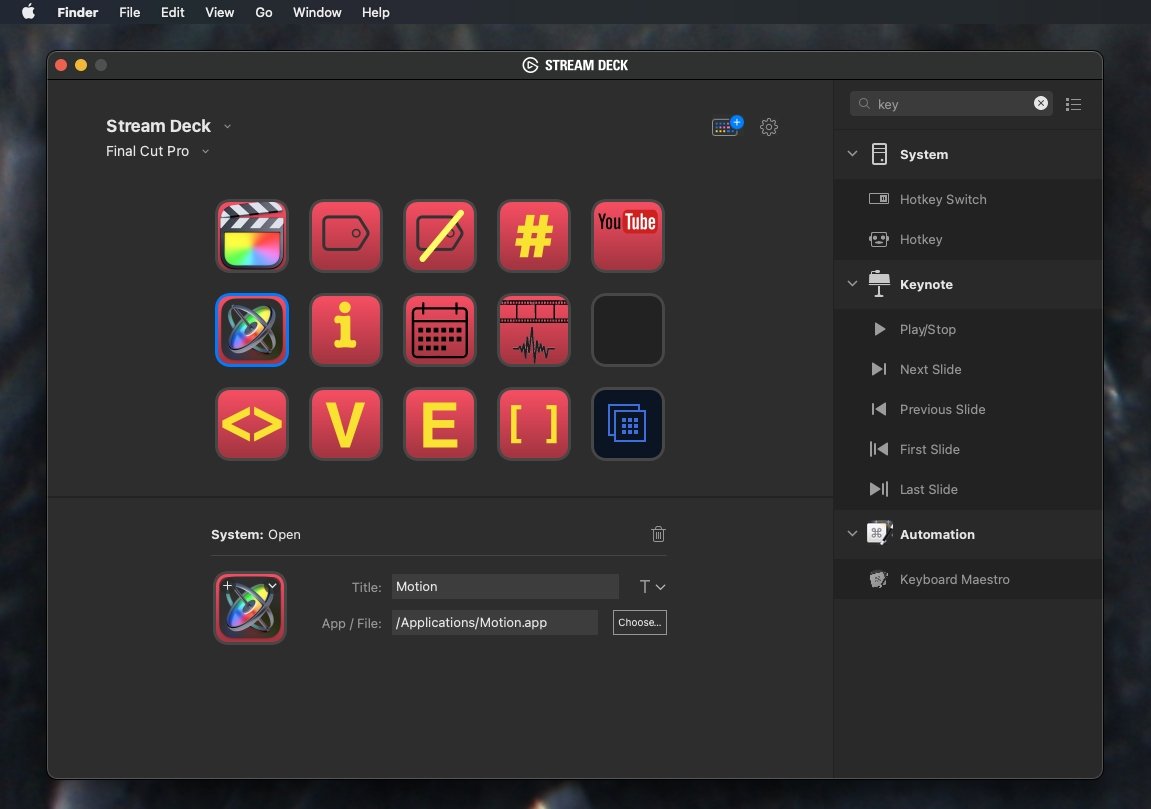Select the blue folder grid key

pyautogui.click(x=628, y=424)
